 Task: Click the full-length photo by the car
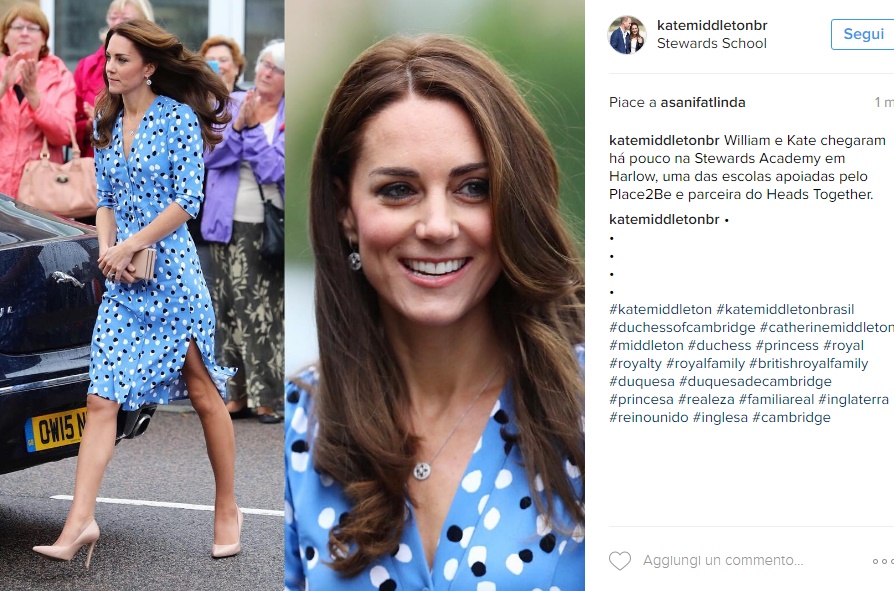pyautogui.click(x=142, y=295)
